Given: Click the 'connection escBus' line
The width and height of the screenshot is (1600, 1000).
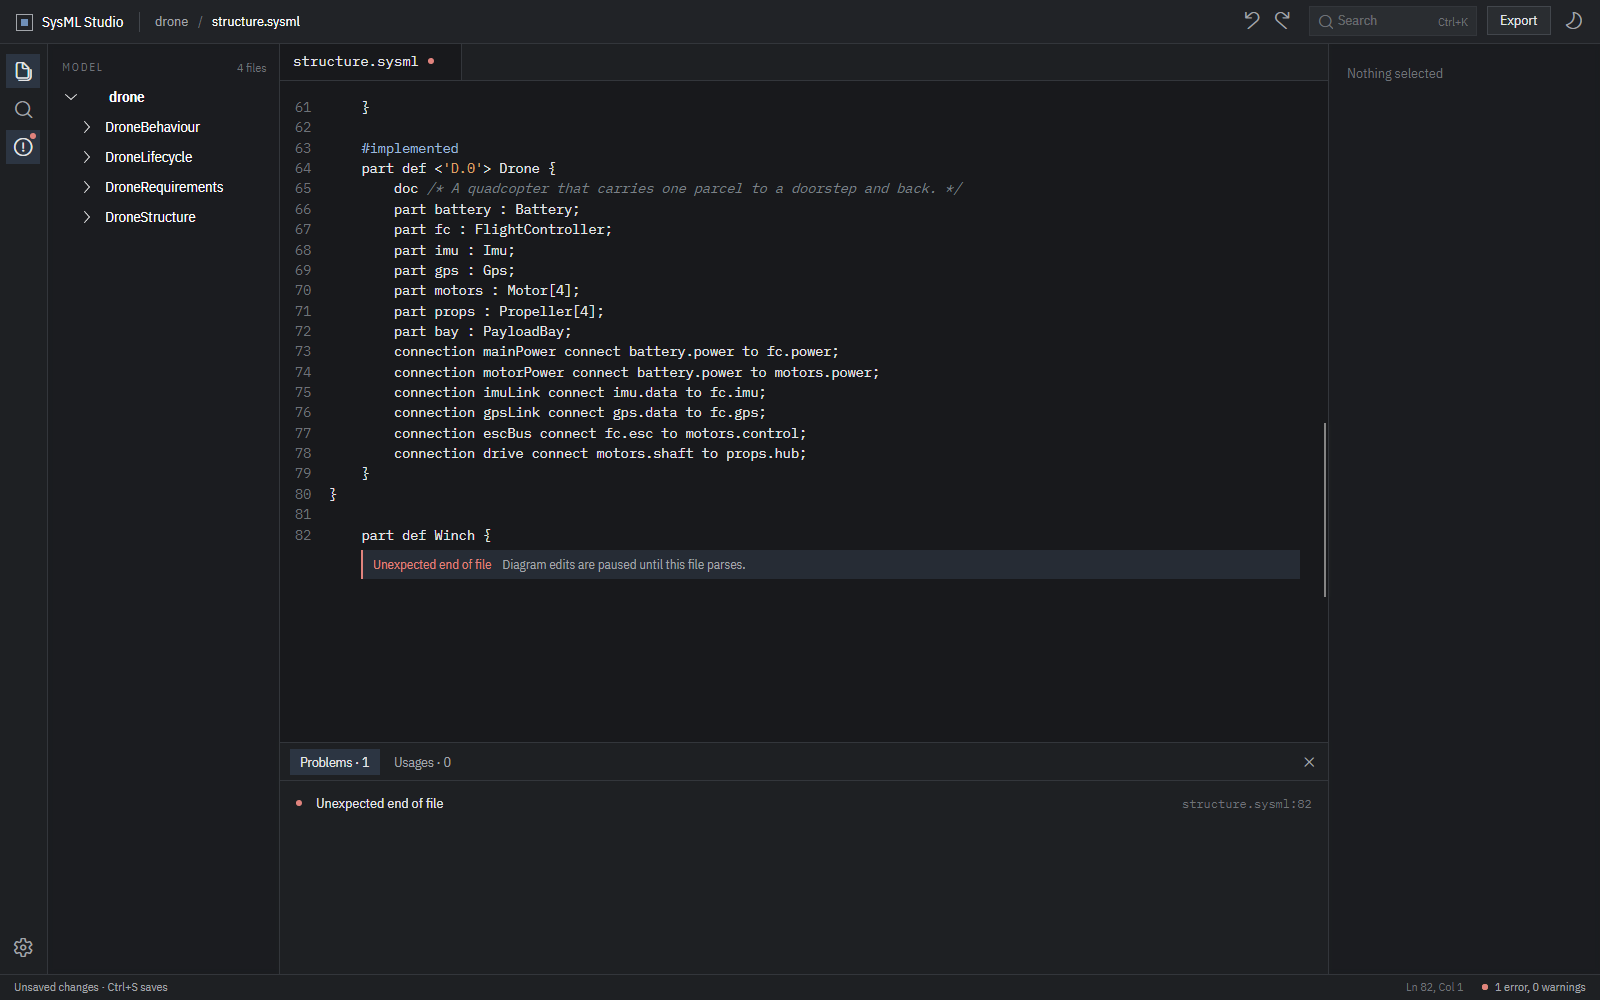Looking at the screenshot, I should [x=600, y=433].
